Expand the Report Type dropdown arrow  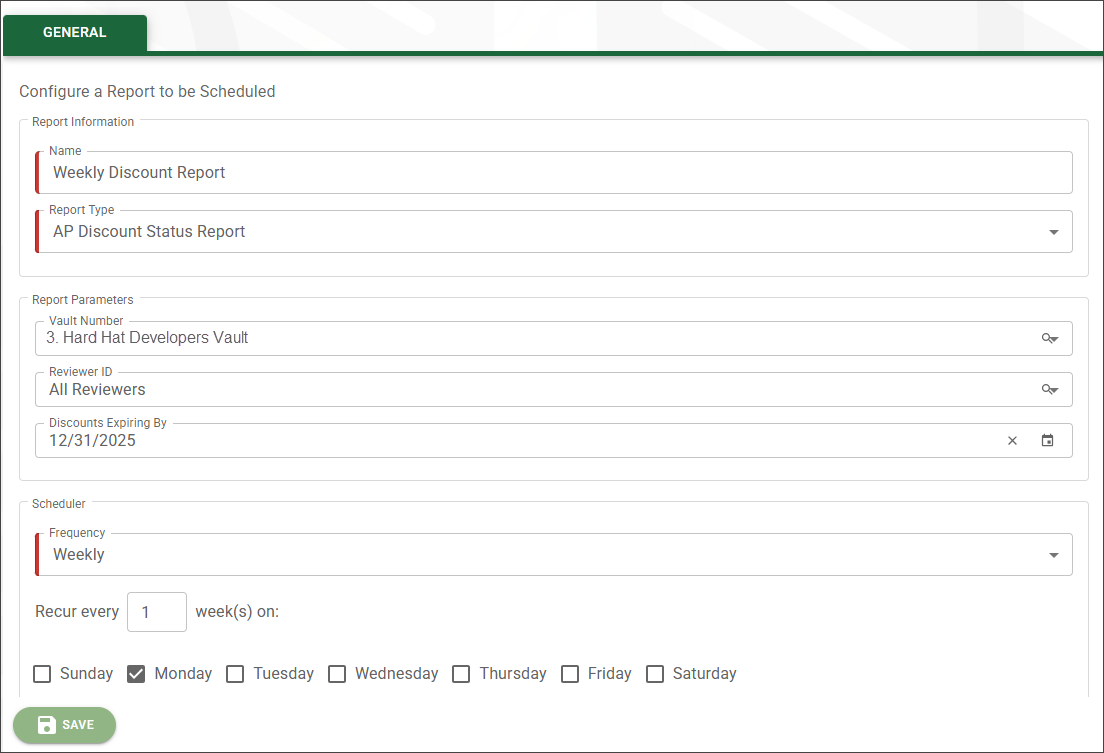(x=1053, y=232)
